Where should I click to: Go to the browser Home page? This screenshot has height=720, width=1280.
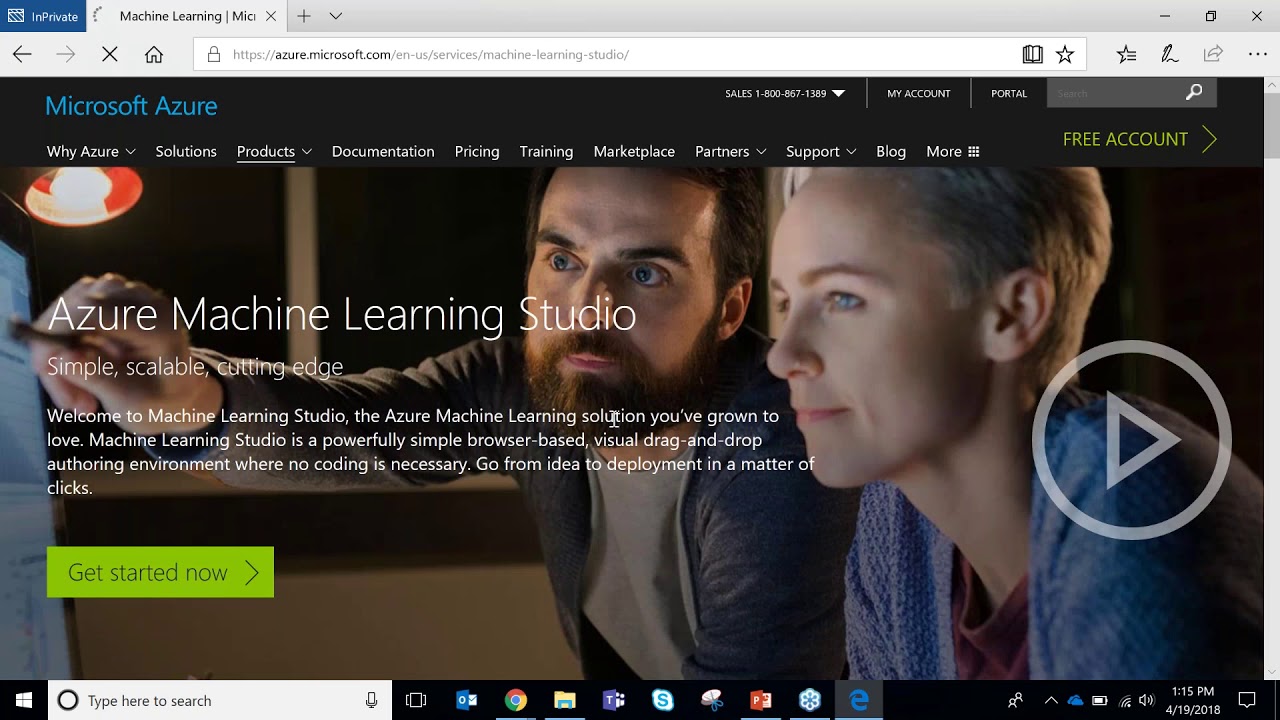pos(154,55)
